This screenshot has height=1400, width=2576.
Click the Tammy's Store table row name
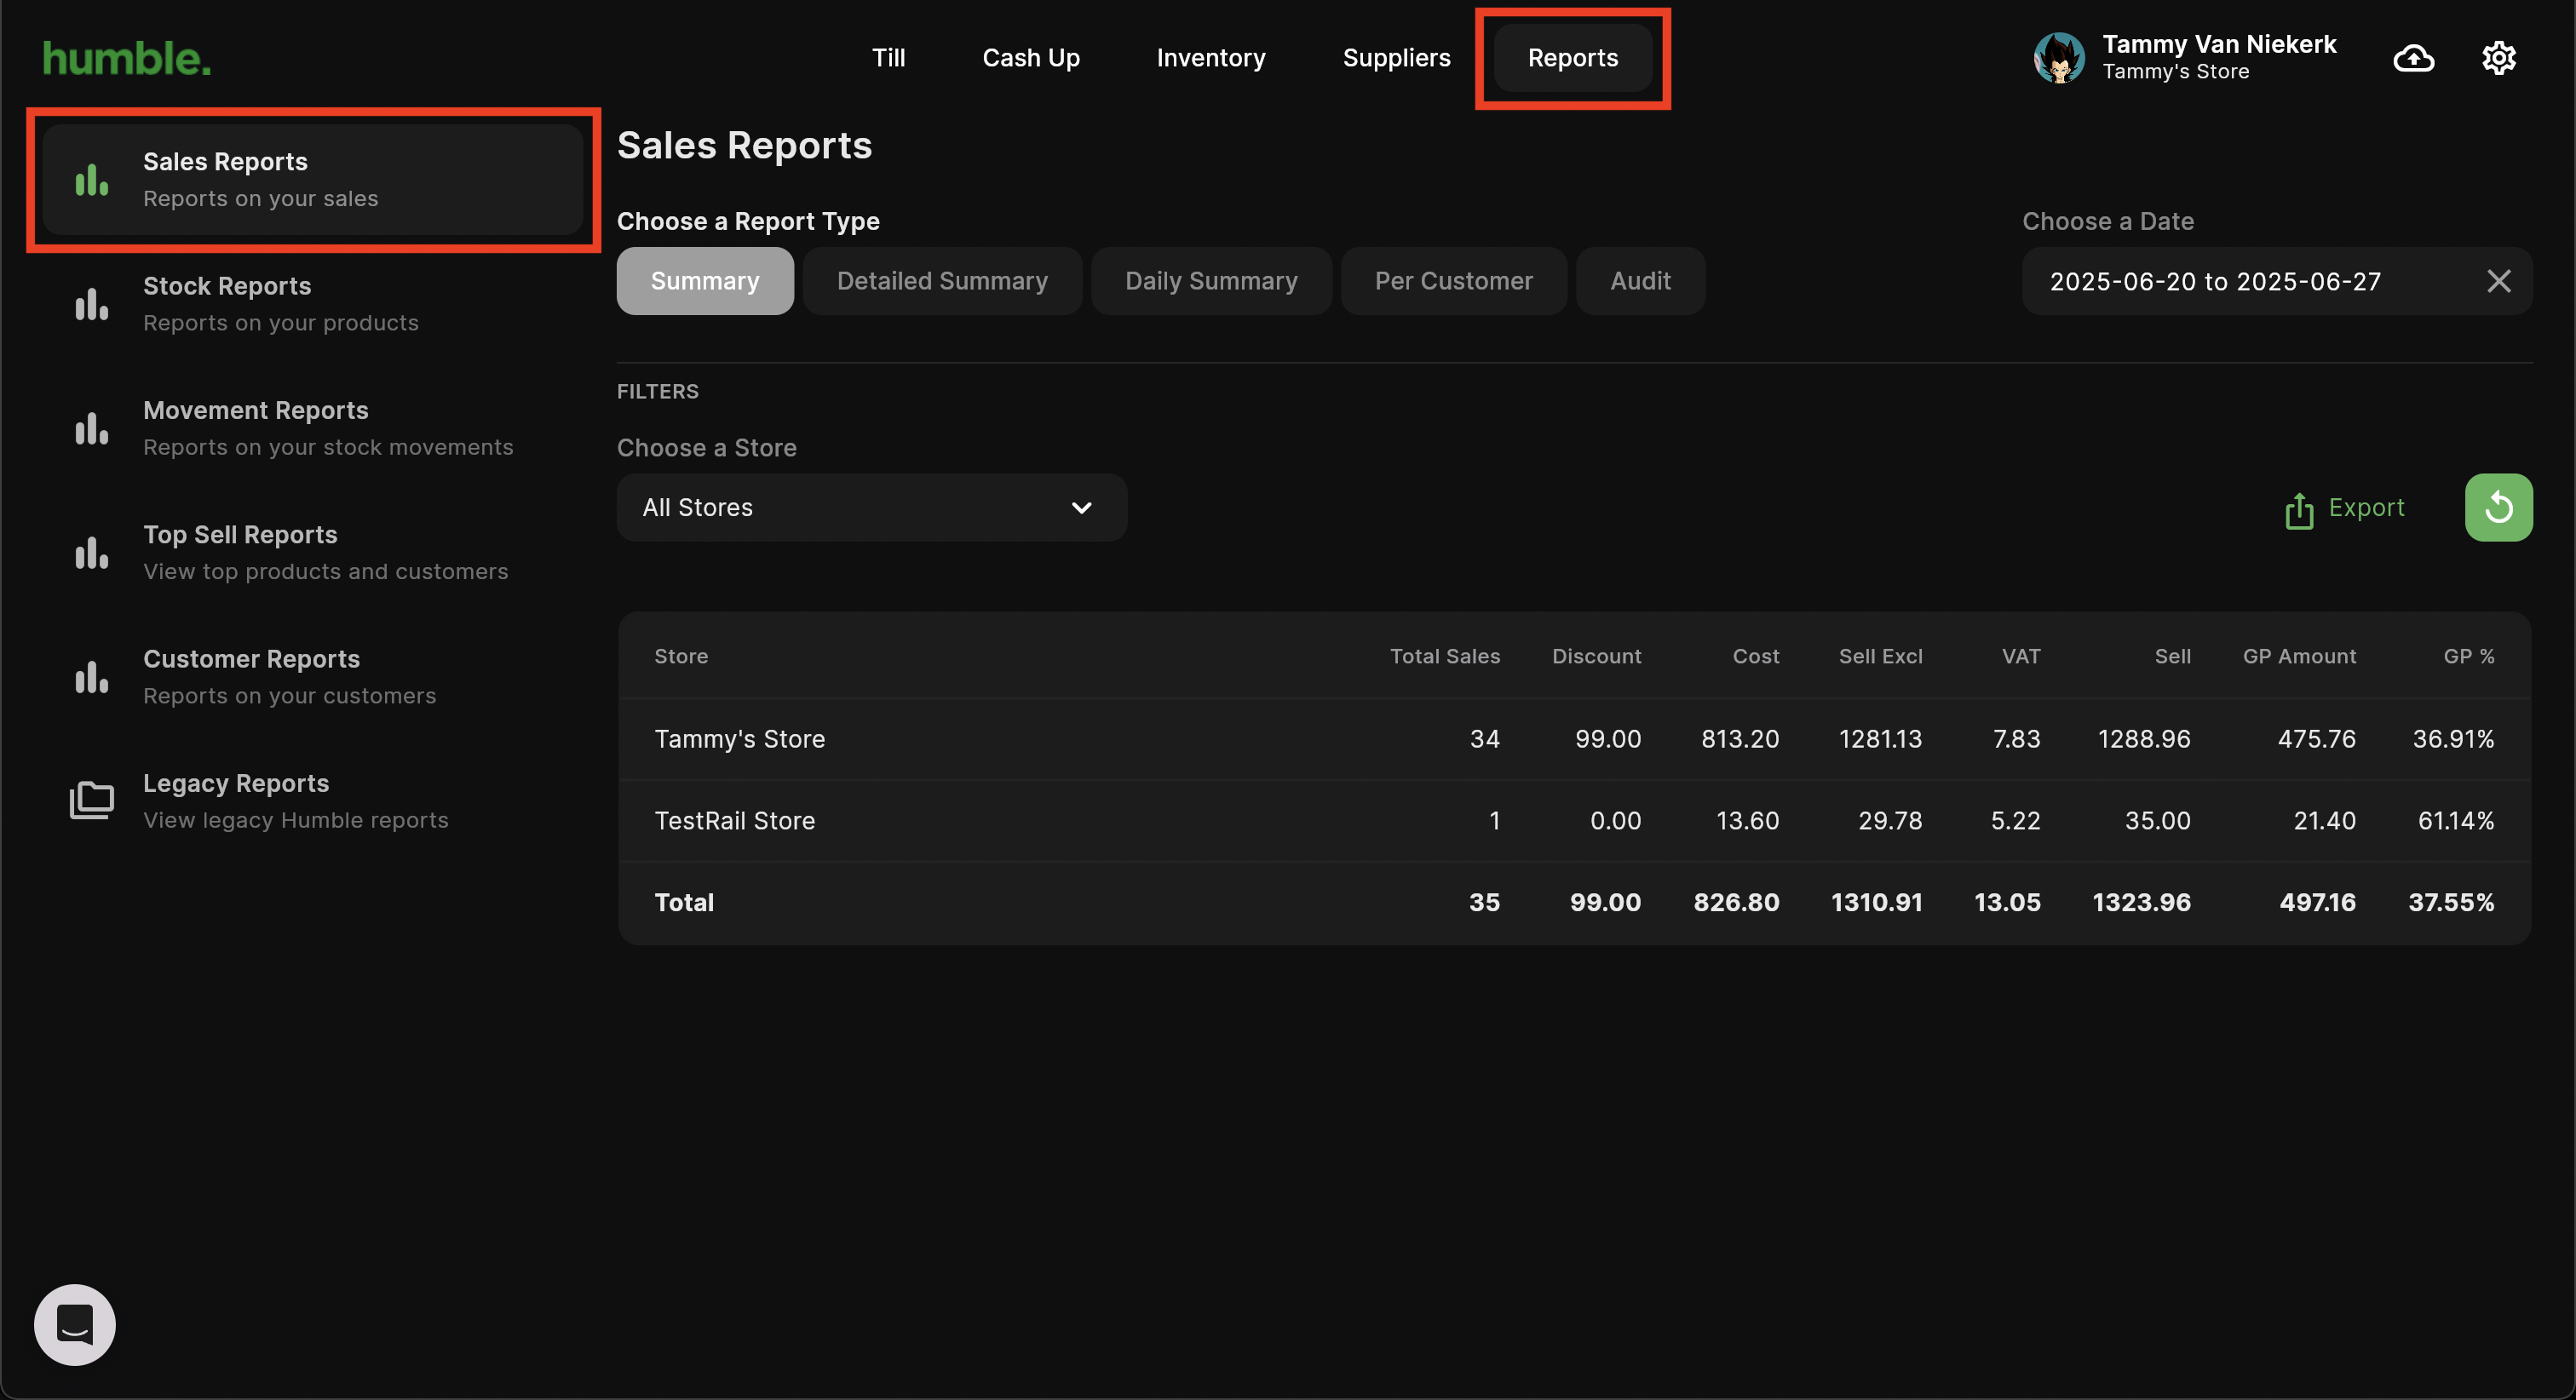point(739,739)
